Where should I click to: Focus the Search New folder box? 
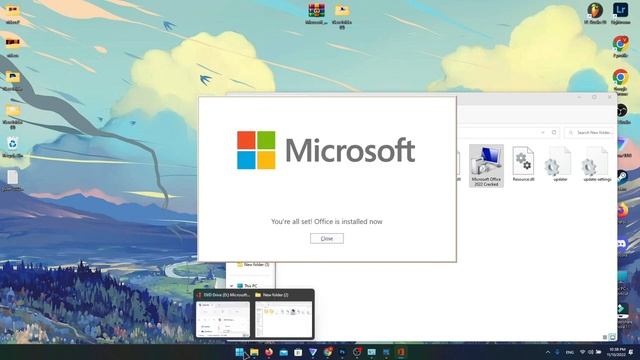click(x=590, y=133)
